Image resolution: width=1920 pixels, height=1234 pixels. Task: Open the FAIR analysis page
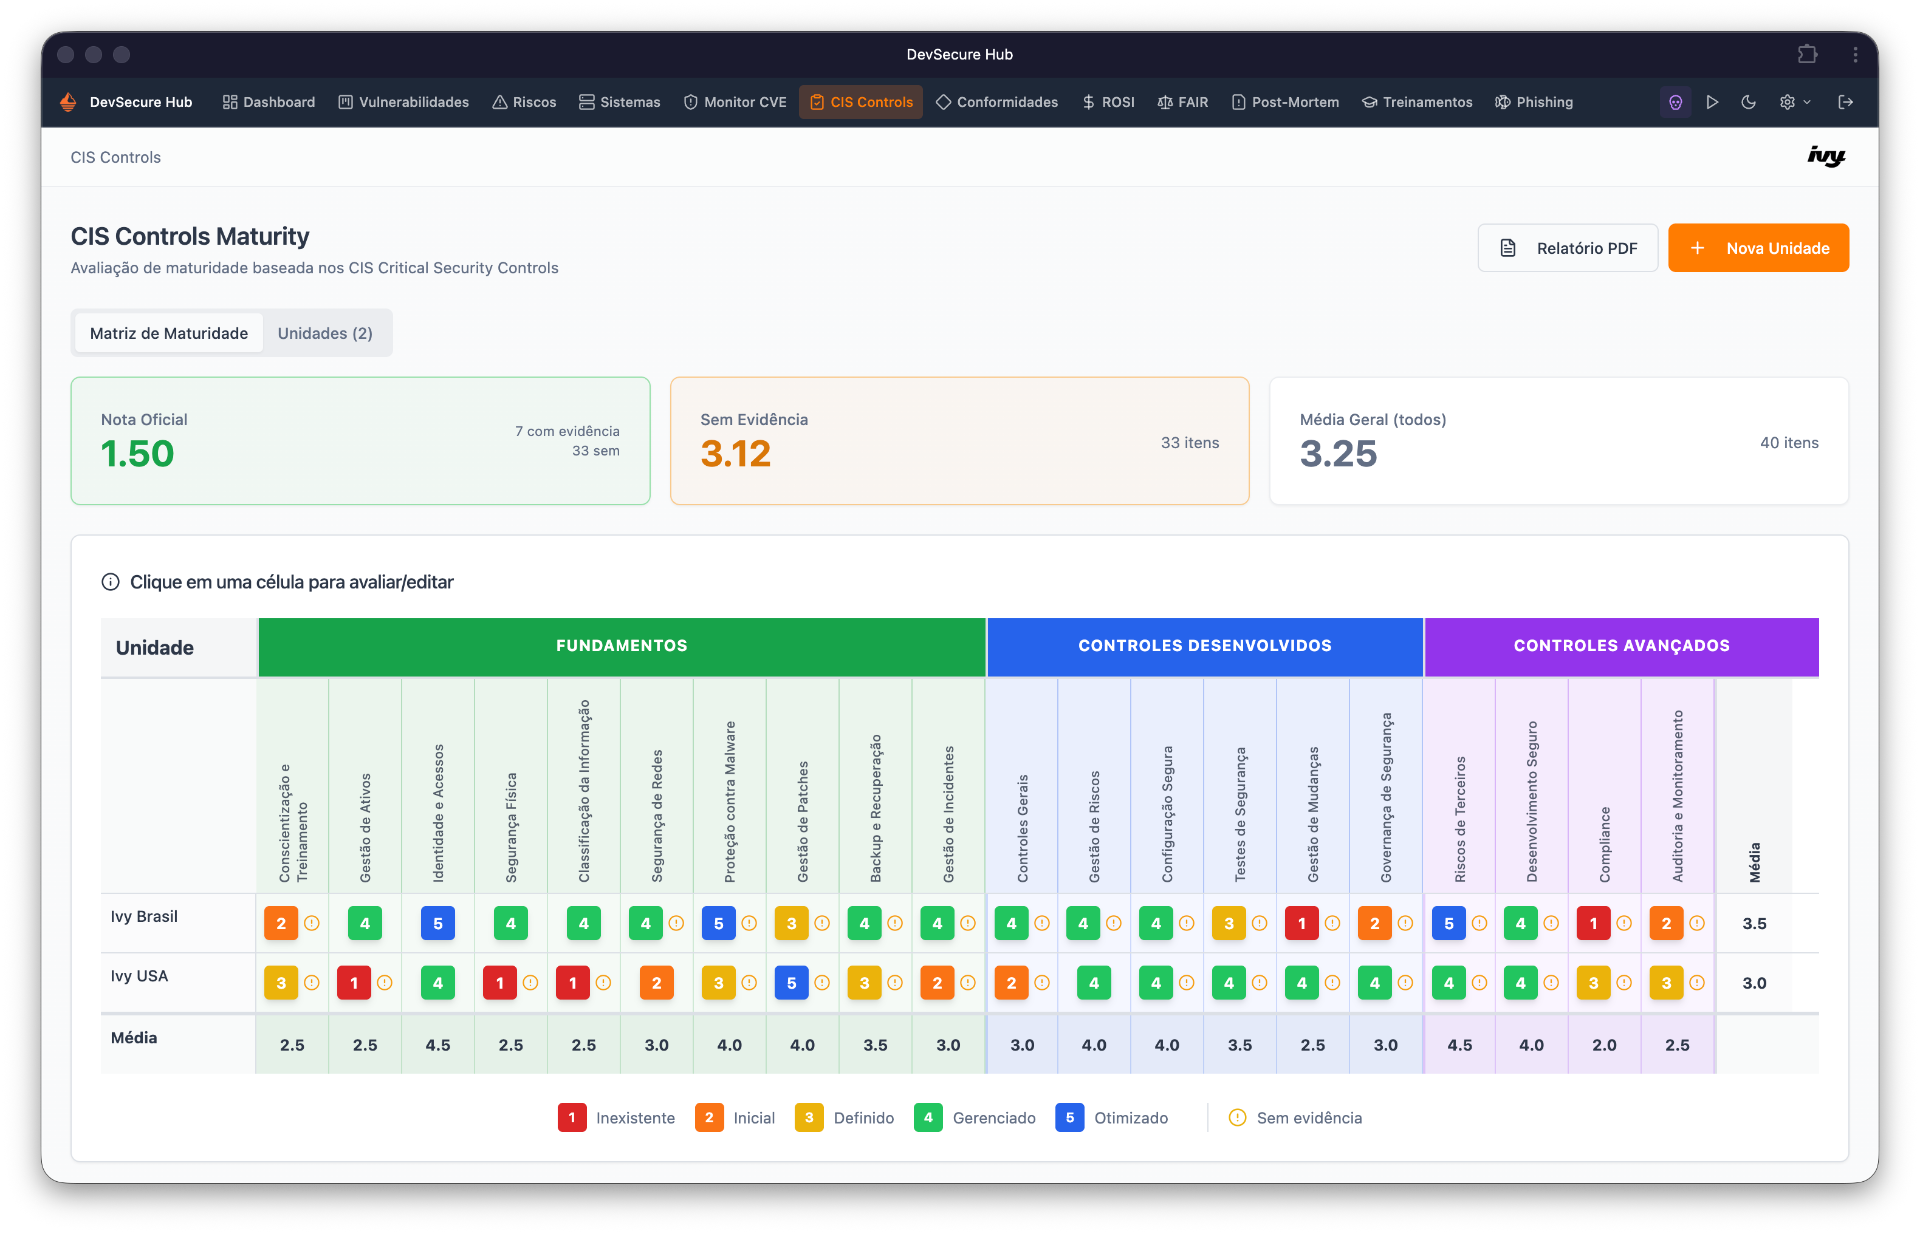(x=1183, y=102)
